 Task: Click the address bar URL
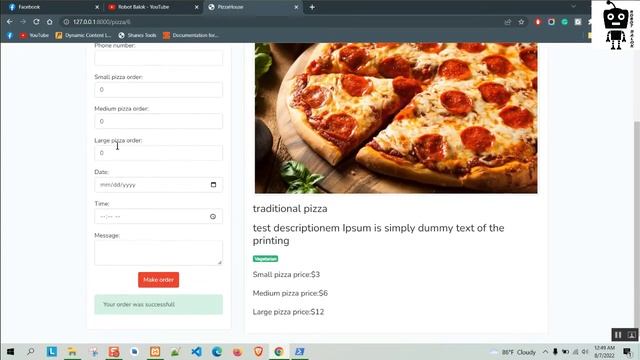[x=102, y=22]
